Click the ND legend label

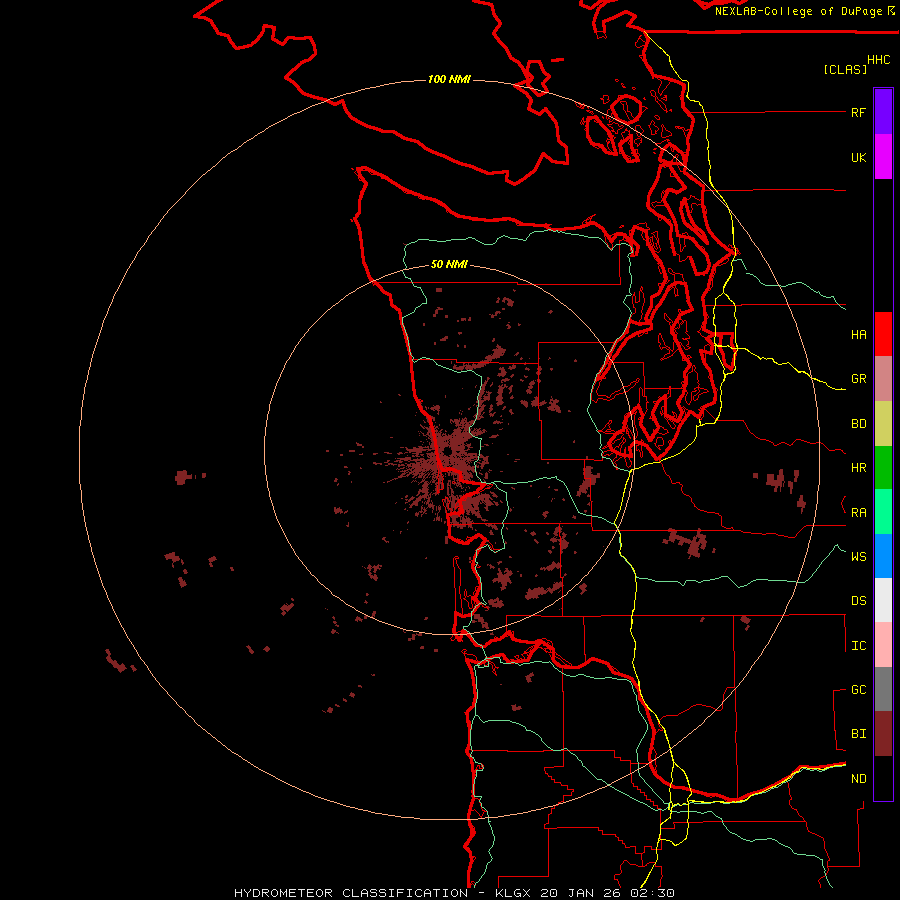click(858, 779)
